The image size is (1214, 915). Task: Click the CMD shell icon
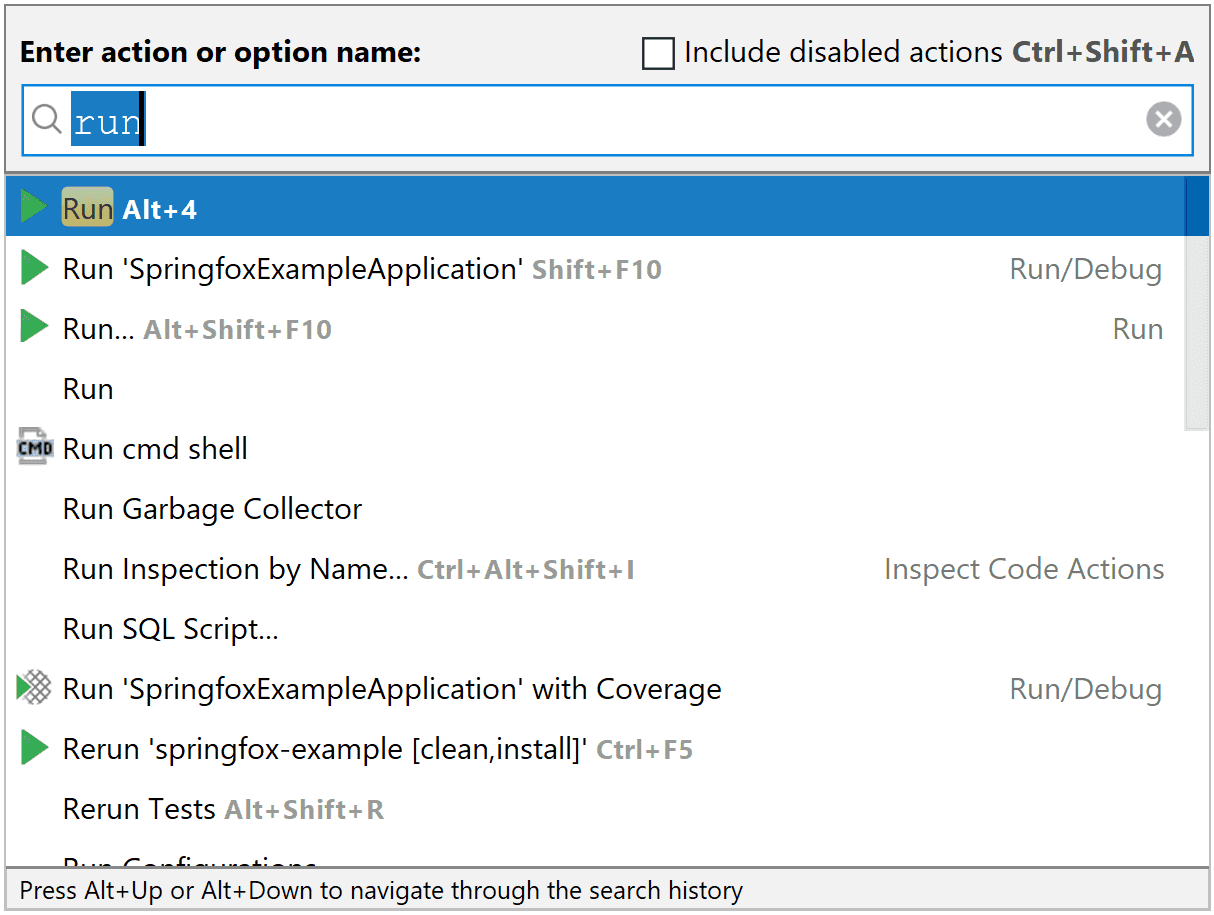coord(35,449)
